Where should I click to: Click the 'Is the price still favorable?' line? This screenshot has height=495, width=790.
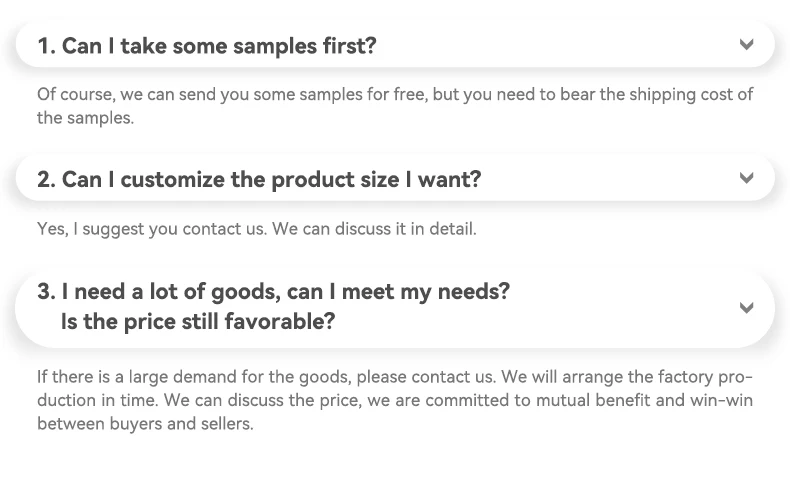(x=198, y=322)
